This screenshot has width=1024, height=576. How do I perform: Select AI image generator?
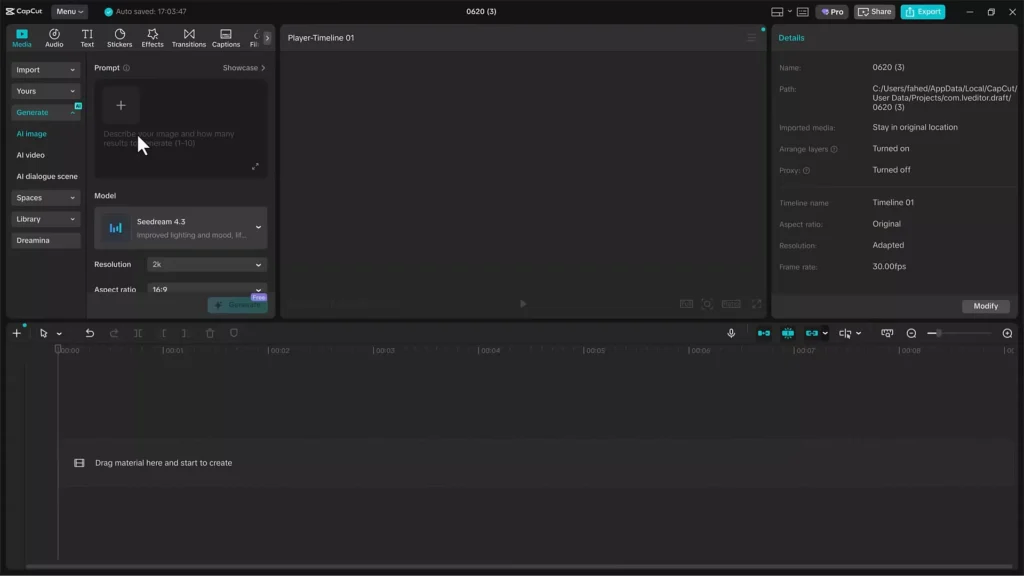point(31,134)
